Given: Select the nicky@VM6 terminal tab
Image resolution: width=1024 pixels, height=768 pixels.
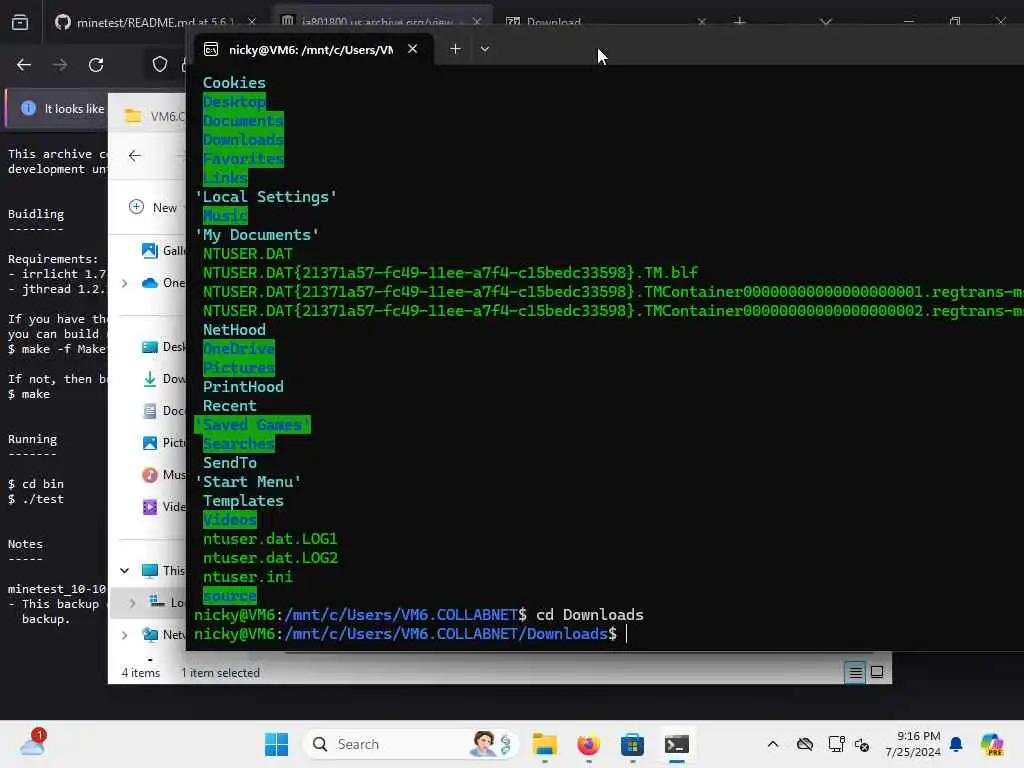Looking at the screenshot, I should click(311, 50).
